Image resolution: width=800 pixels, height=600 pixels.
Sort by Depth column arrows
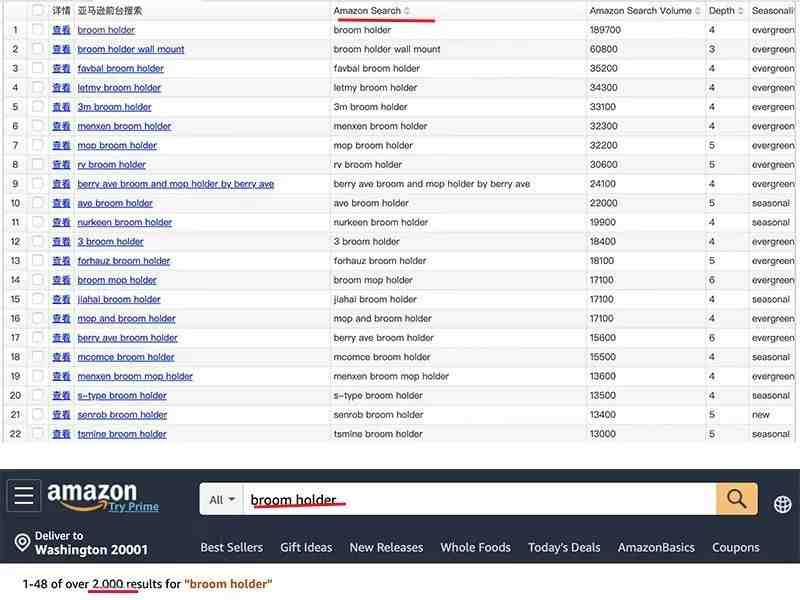(740, 11)
